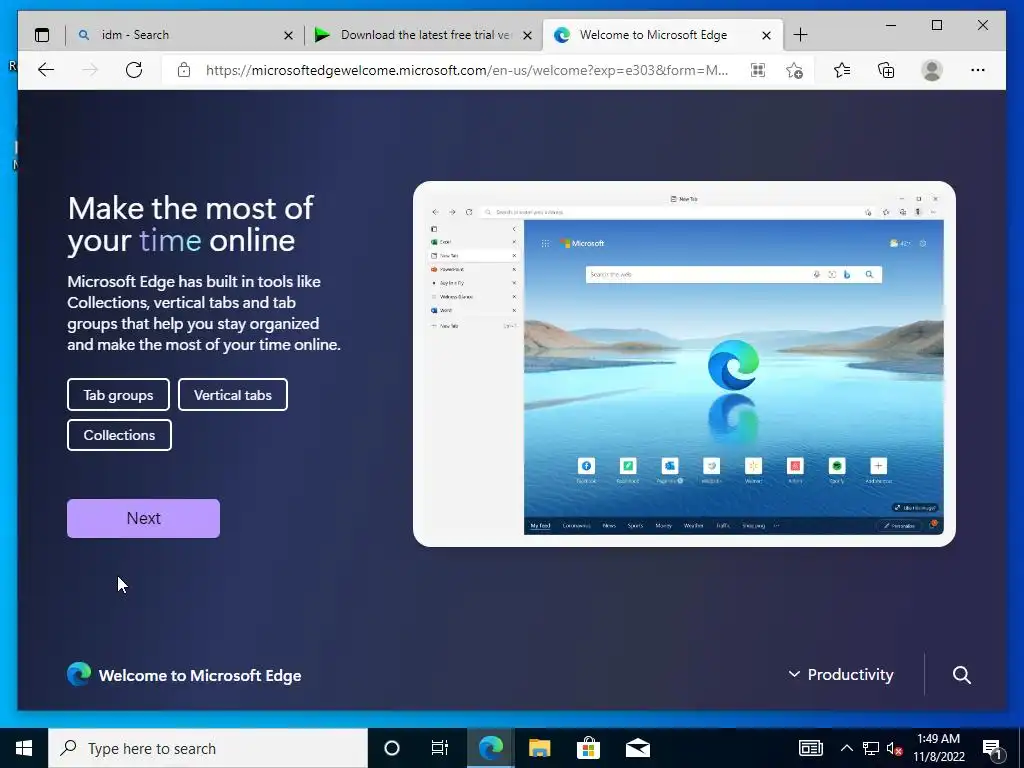Open Microsoft Store from the taskbar
1024x768 pixels.
pyautogui.click(x=588, y=748)
